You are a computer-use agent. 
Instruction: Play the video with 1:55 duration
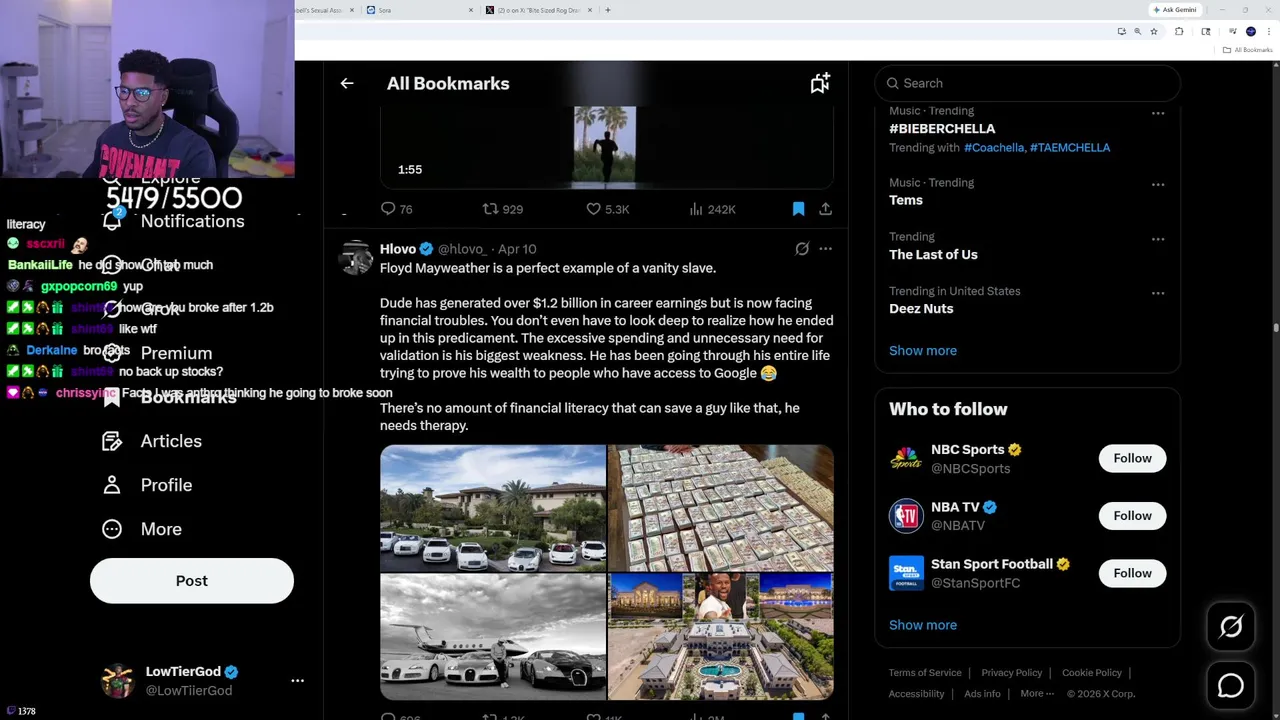[x=606, y=147]
